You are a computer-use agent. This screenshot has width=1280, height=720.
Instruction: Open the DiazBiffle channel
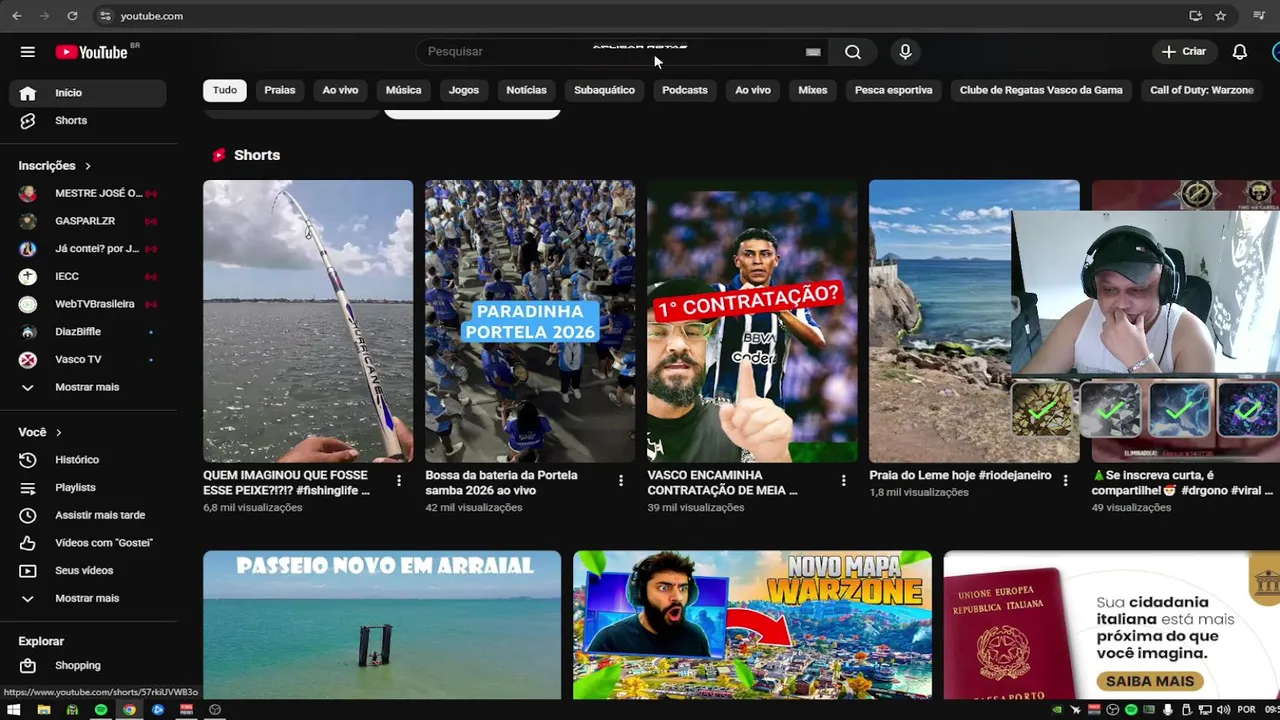pyautogui.click(x=88, y=331)
